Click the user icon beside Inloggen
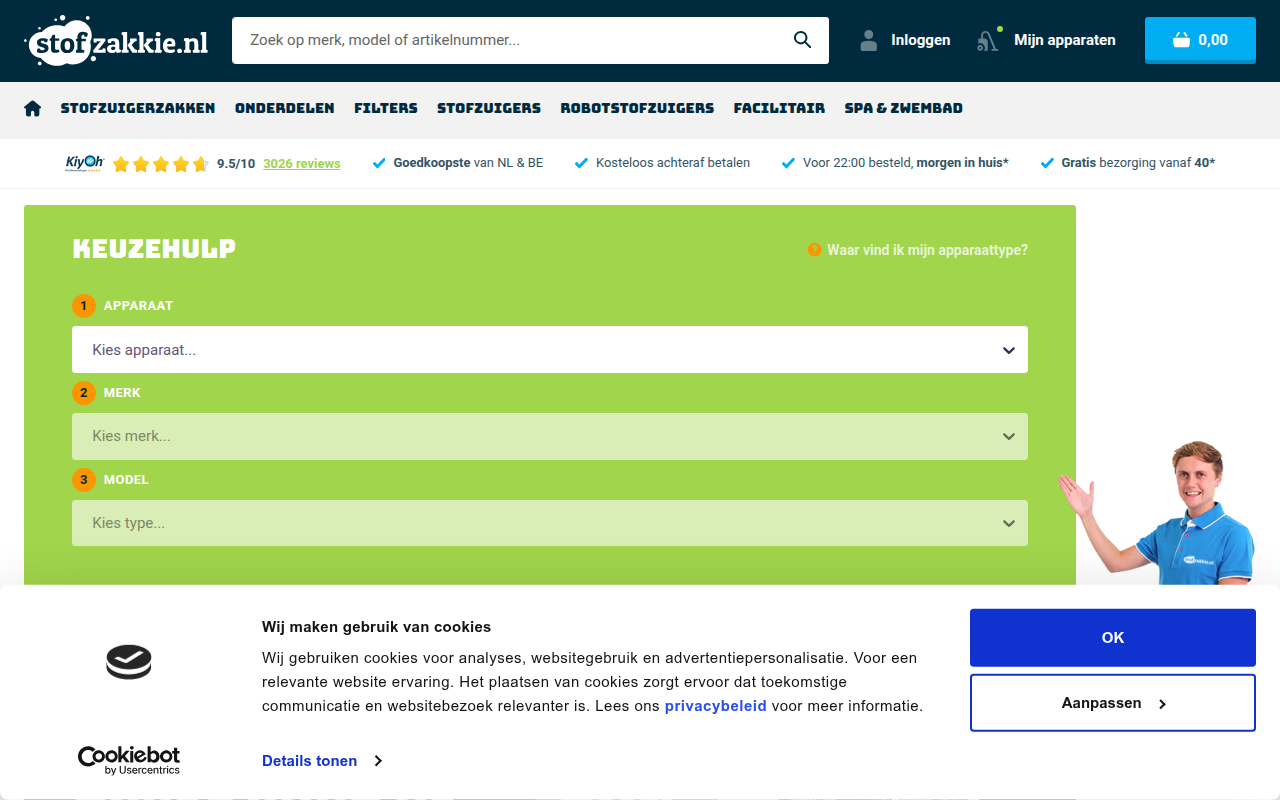Image resolution: width=1280 pixels, height=800 pixels. [869, 40]
